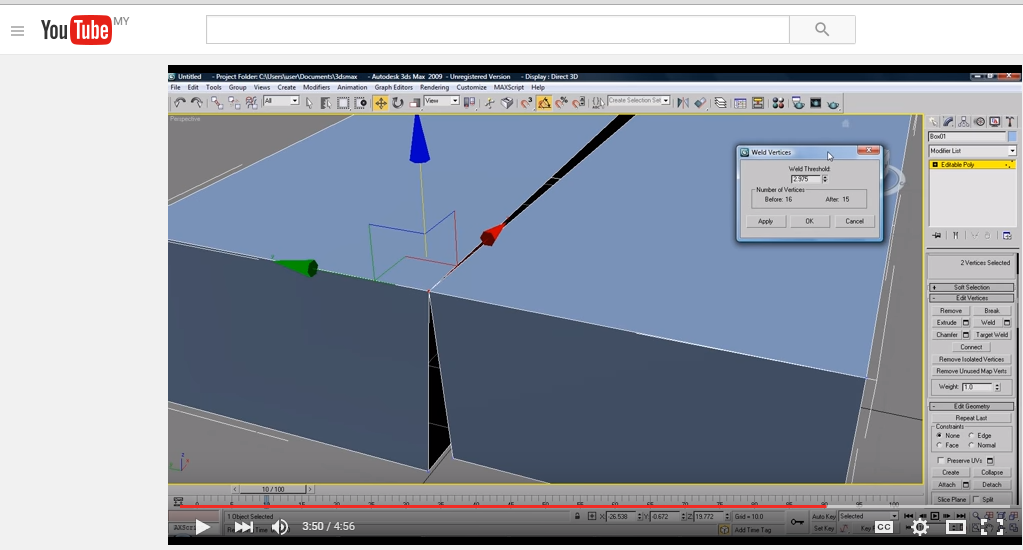The height and width of the screenshot is (550, 1023).
Task: Toggle the 3D Snaps icon
Action: pyautogui.click(x=527, y=102)
